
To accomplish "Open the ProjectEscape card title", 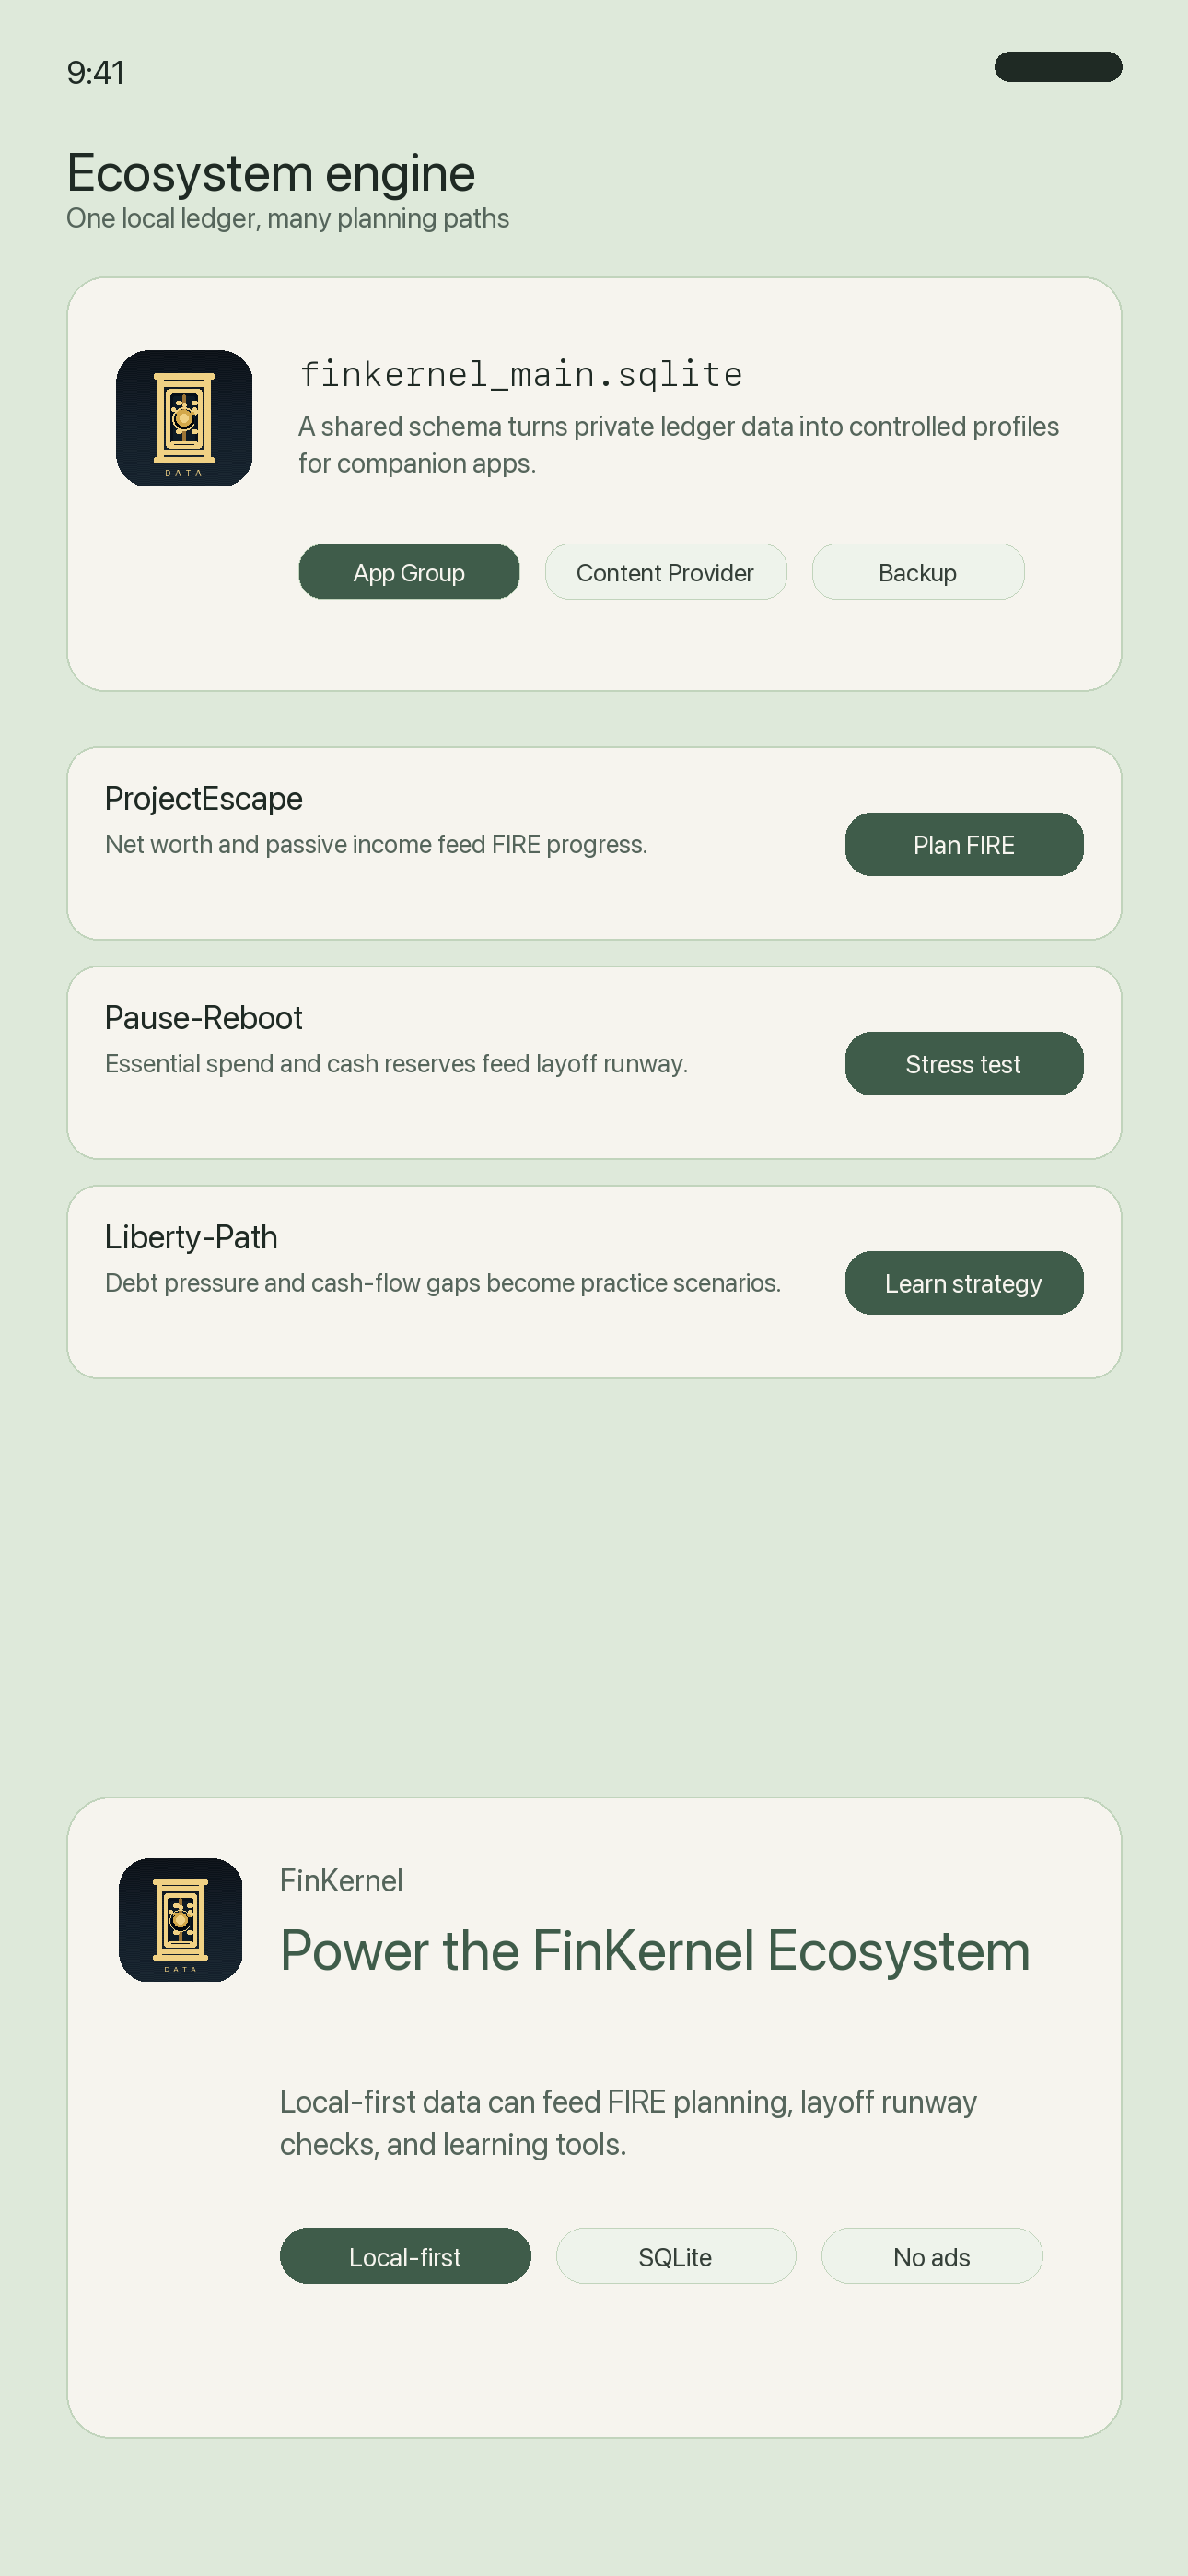I will (204, 798).
